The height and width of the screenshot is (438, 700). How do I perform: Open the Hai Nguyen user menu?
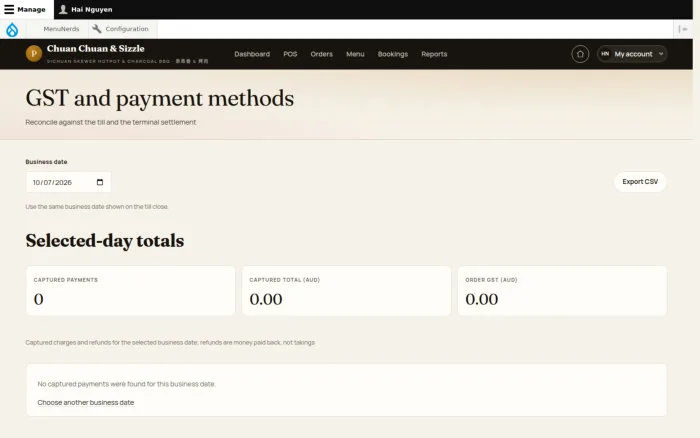(x=86, y=9)
